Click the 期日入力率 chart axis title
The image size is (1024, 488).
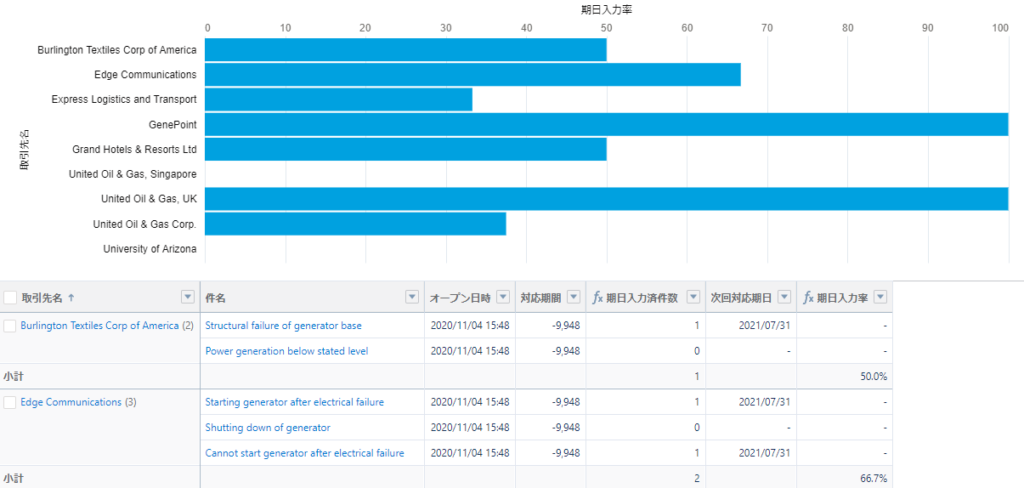[x=606, y=9]
